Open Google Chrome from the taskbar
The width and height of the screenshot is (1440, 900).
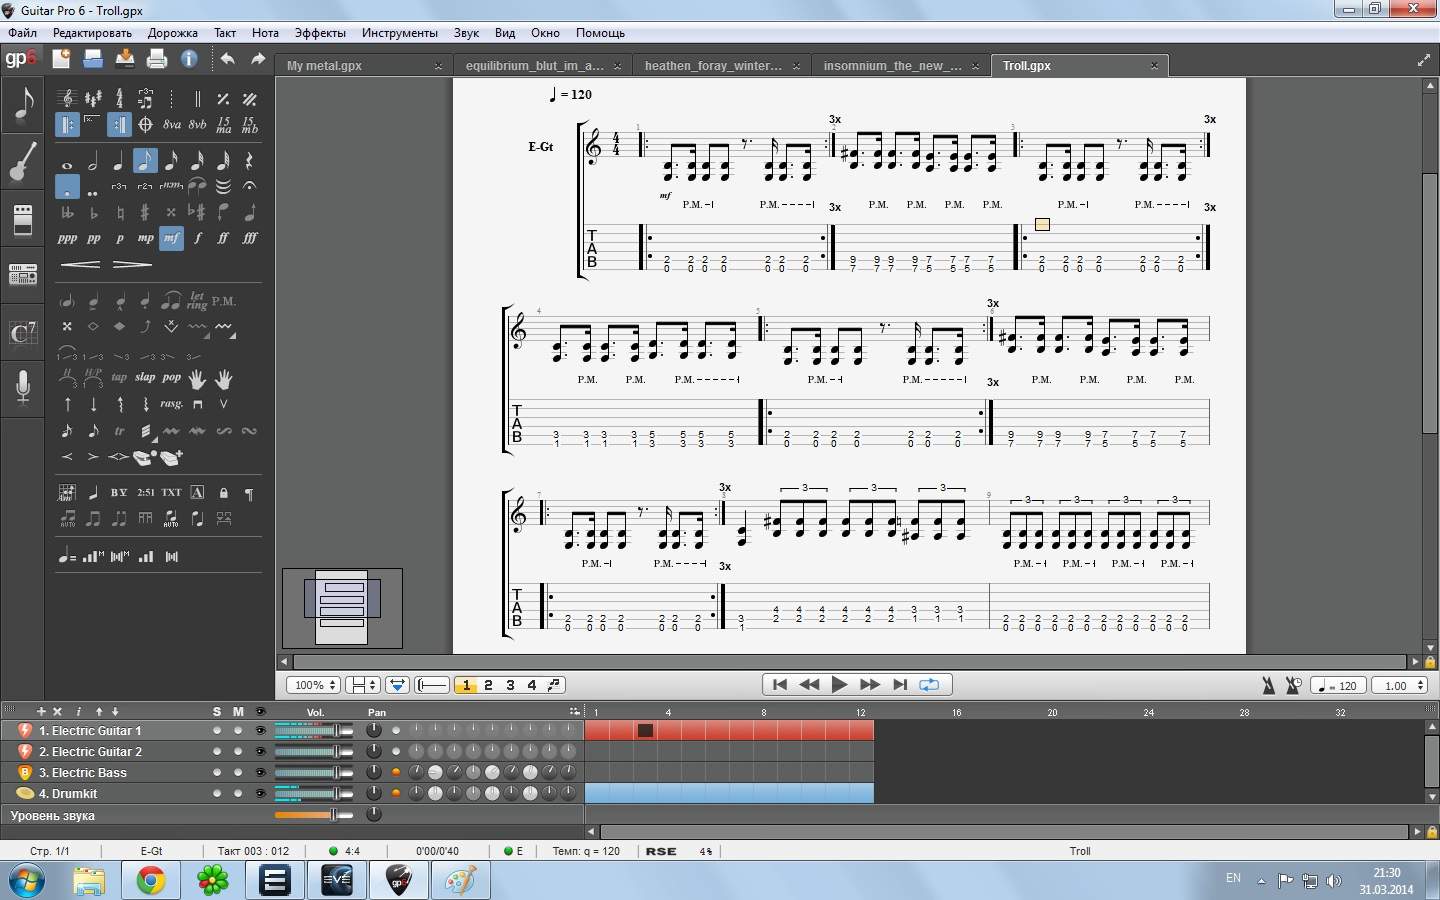pos(151,880)
